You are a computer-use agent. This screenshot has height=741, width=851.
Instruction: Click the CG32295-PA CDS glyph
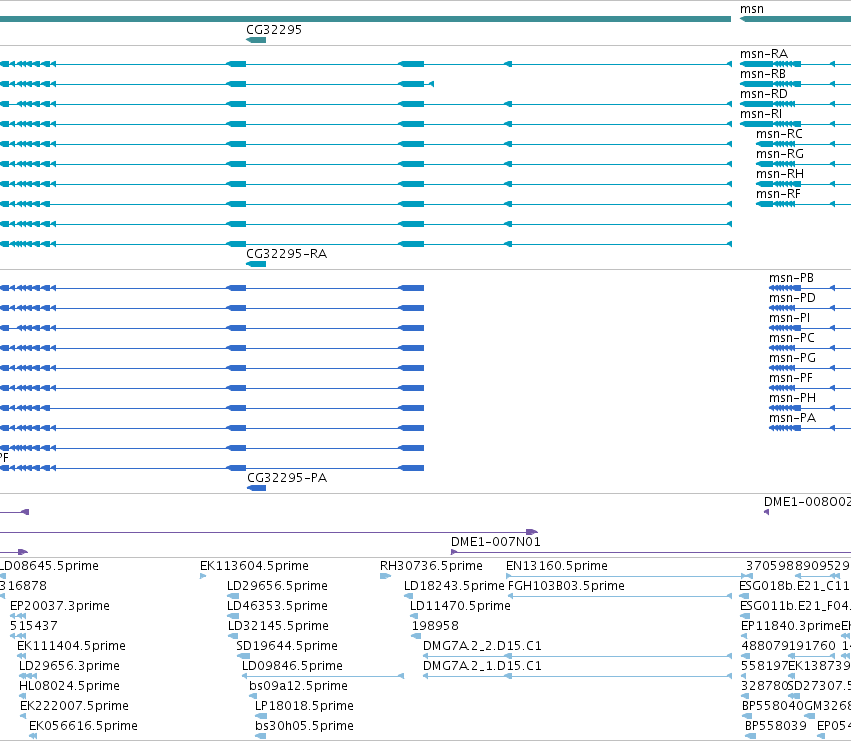(256, 488)
